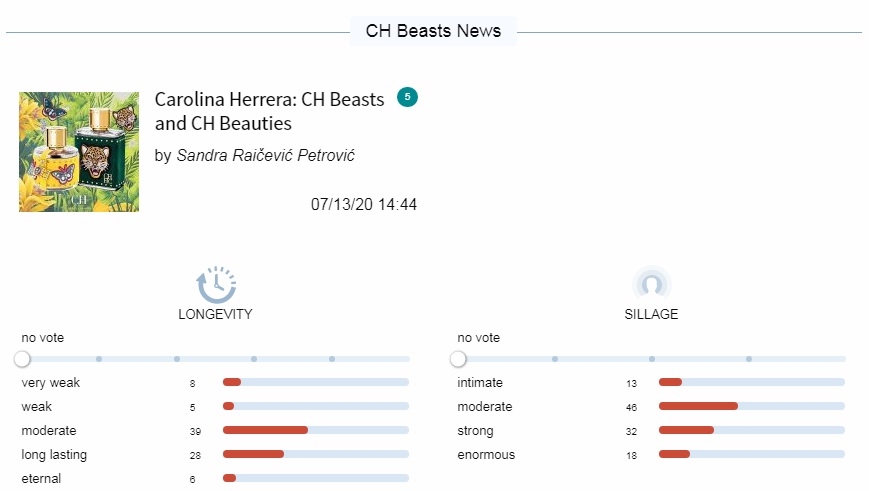This screenshot has height=491, width=869.
Task: Set sillage slider to the middle dot
Action: tap(652, 359)
